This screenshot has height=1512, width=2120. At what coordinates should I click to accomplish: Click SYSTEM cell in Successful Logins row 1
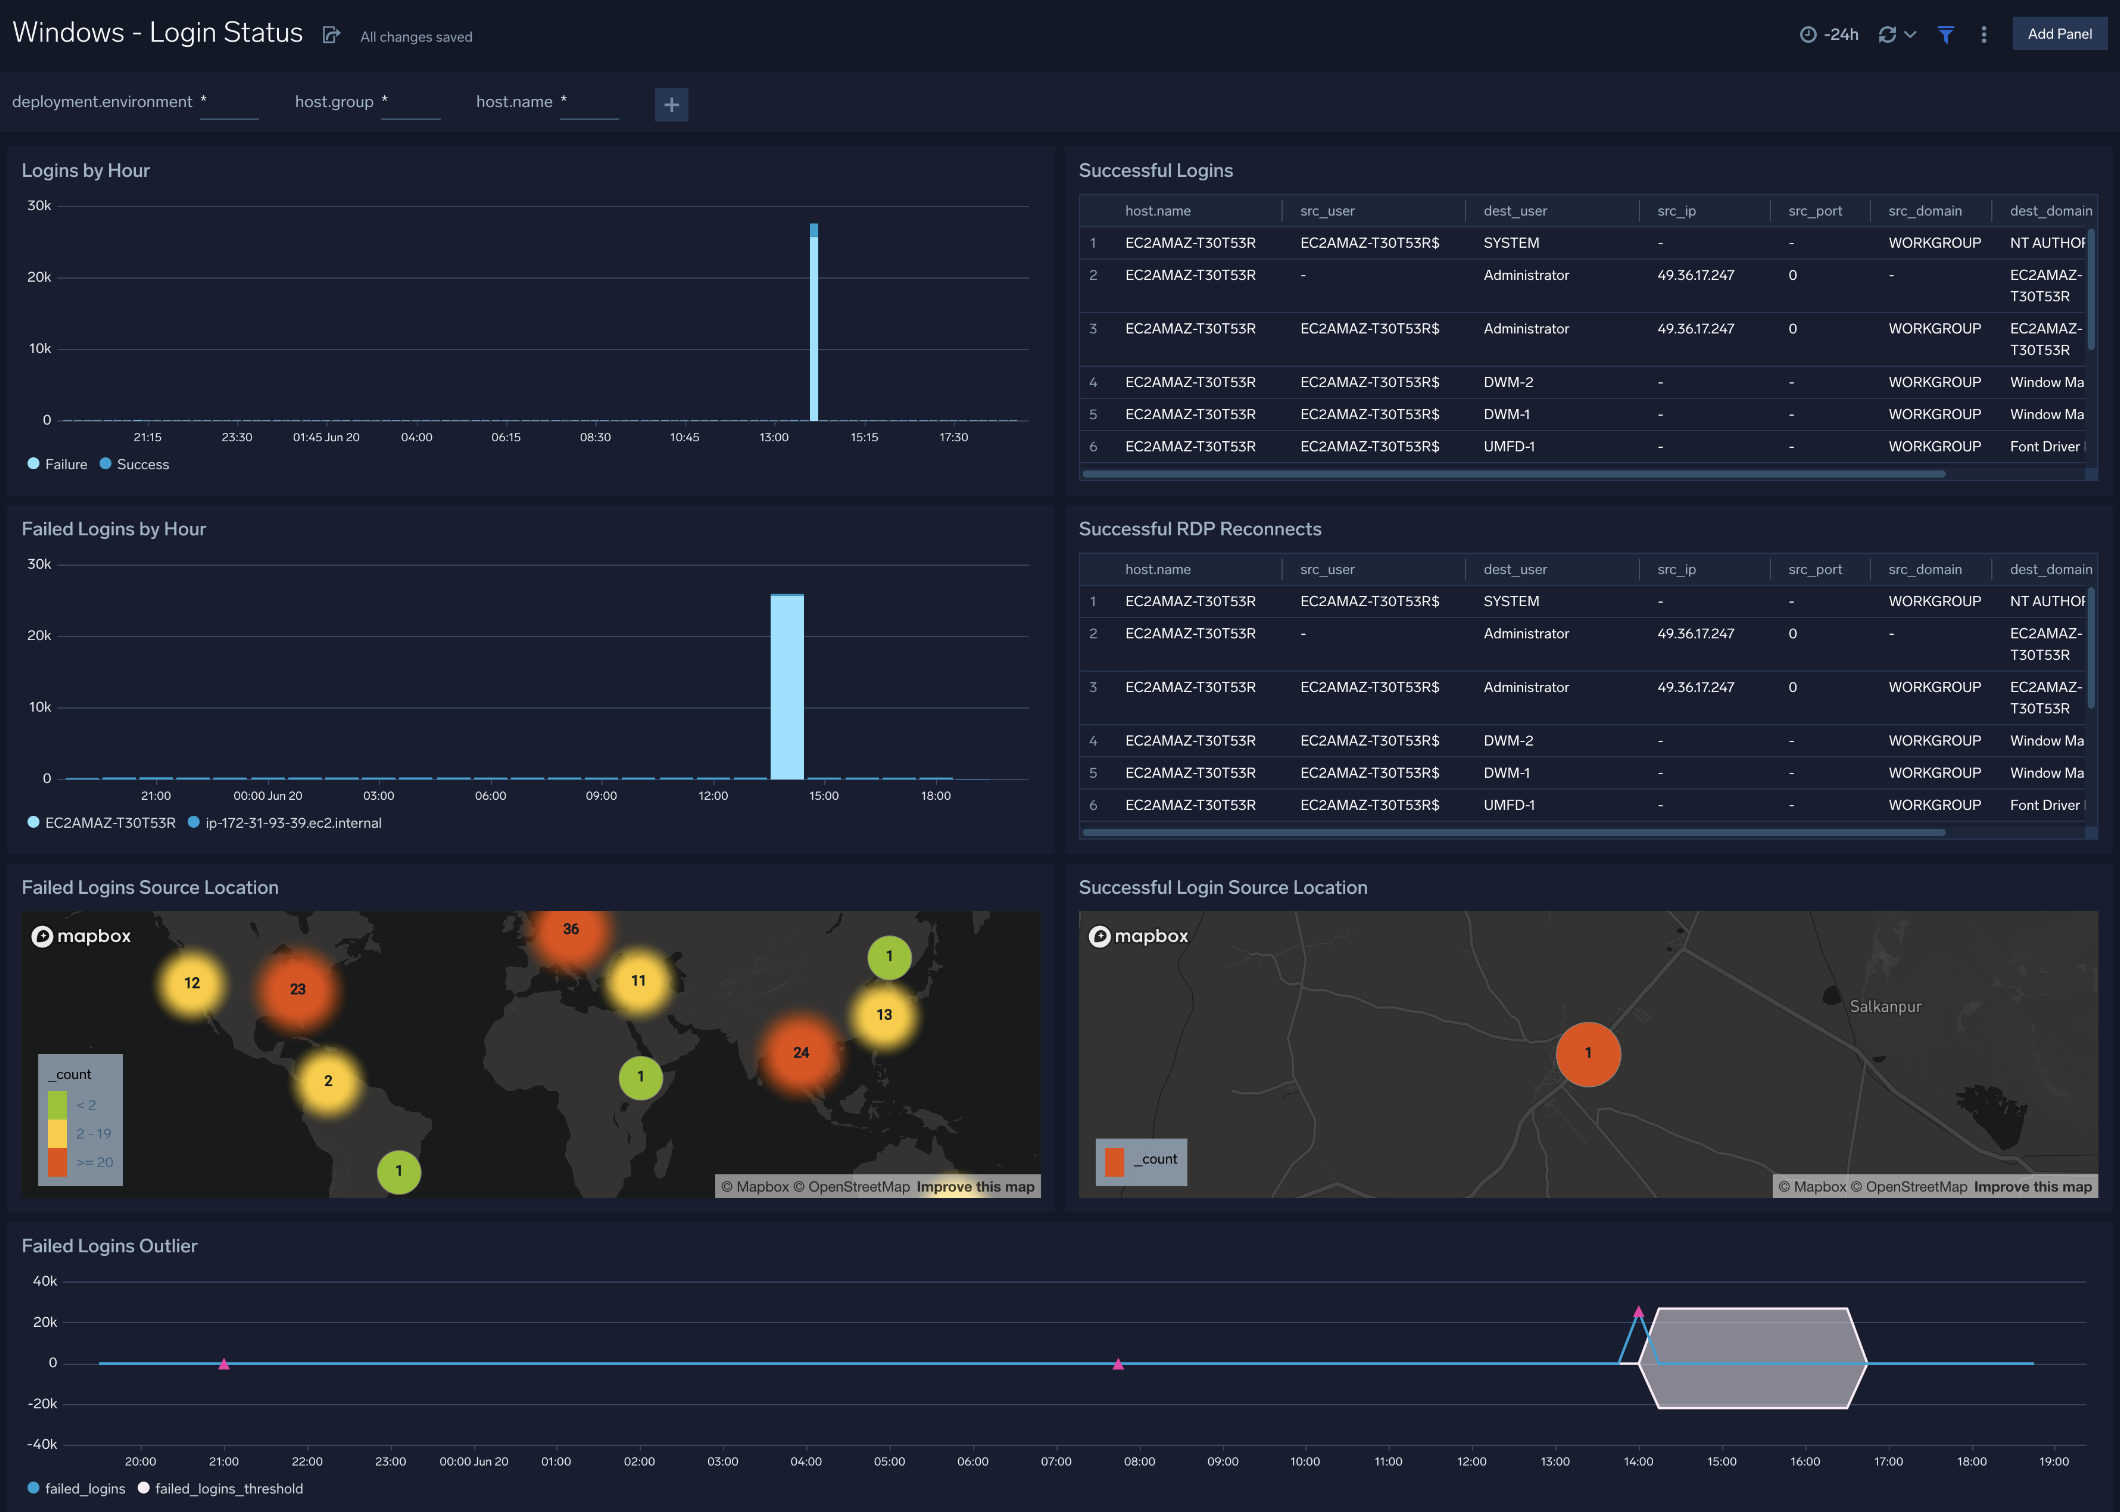coord(1511,243)
